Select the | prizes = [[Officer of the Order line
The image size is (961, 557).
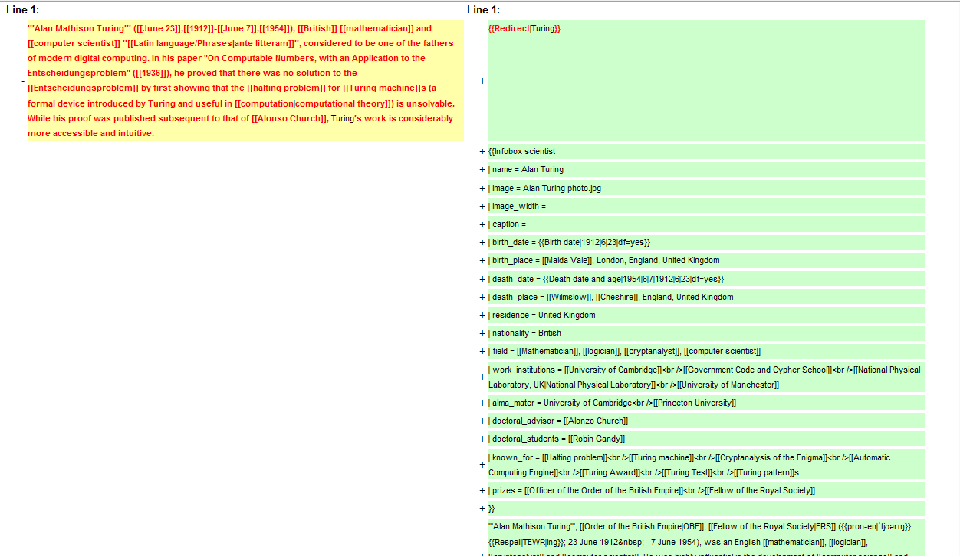tap(706, 491)
